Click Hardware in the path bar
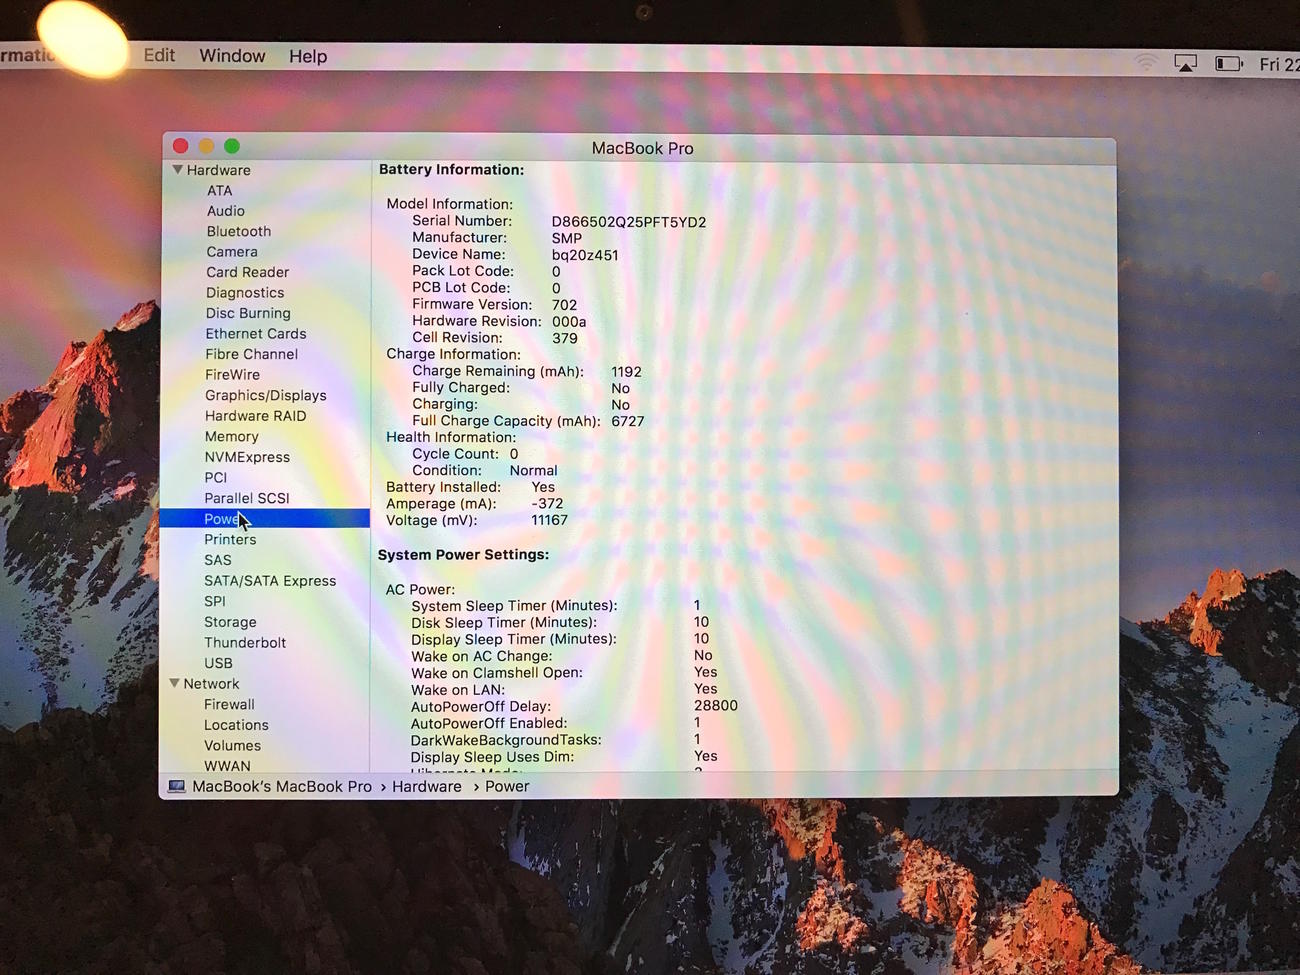The height and width of the screenshot is (975, 1300). [427, 787]
